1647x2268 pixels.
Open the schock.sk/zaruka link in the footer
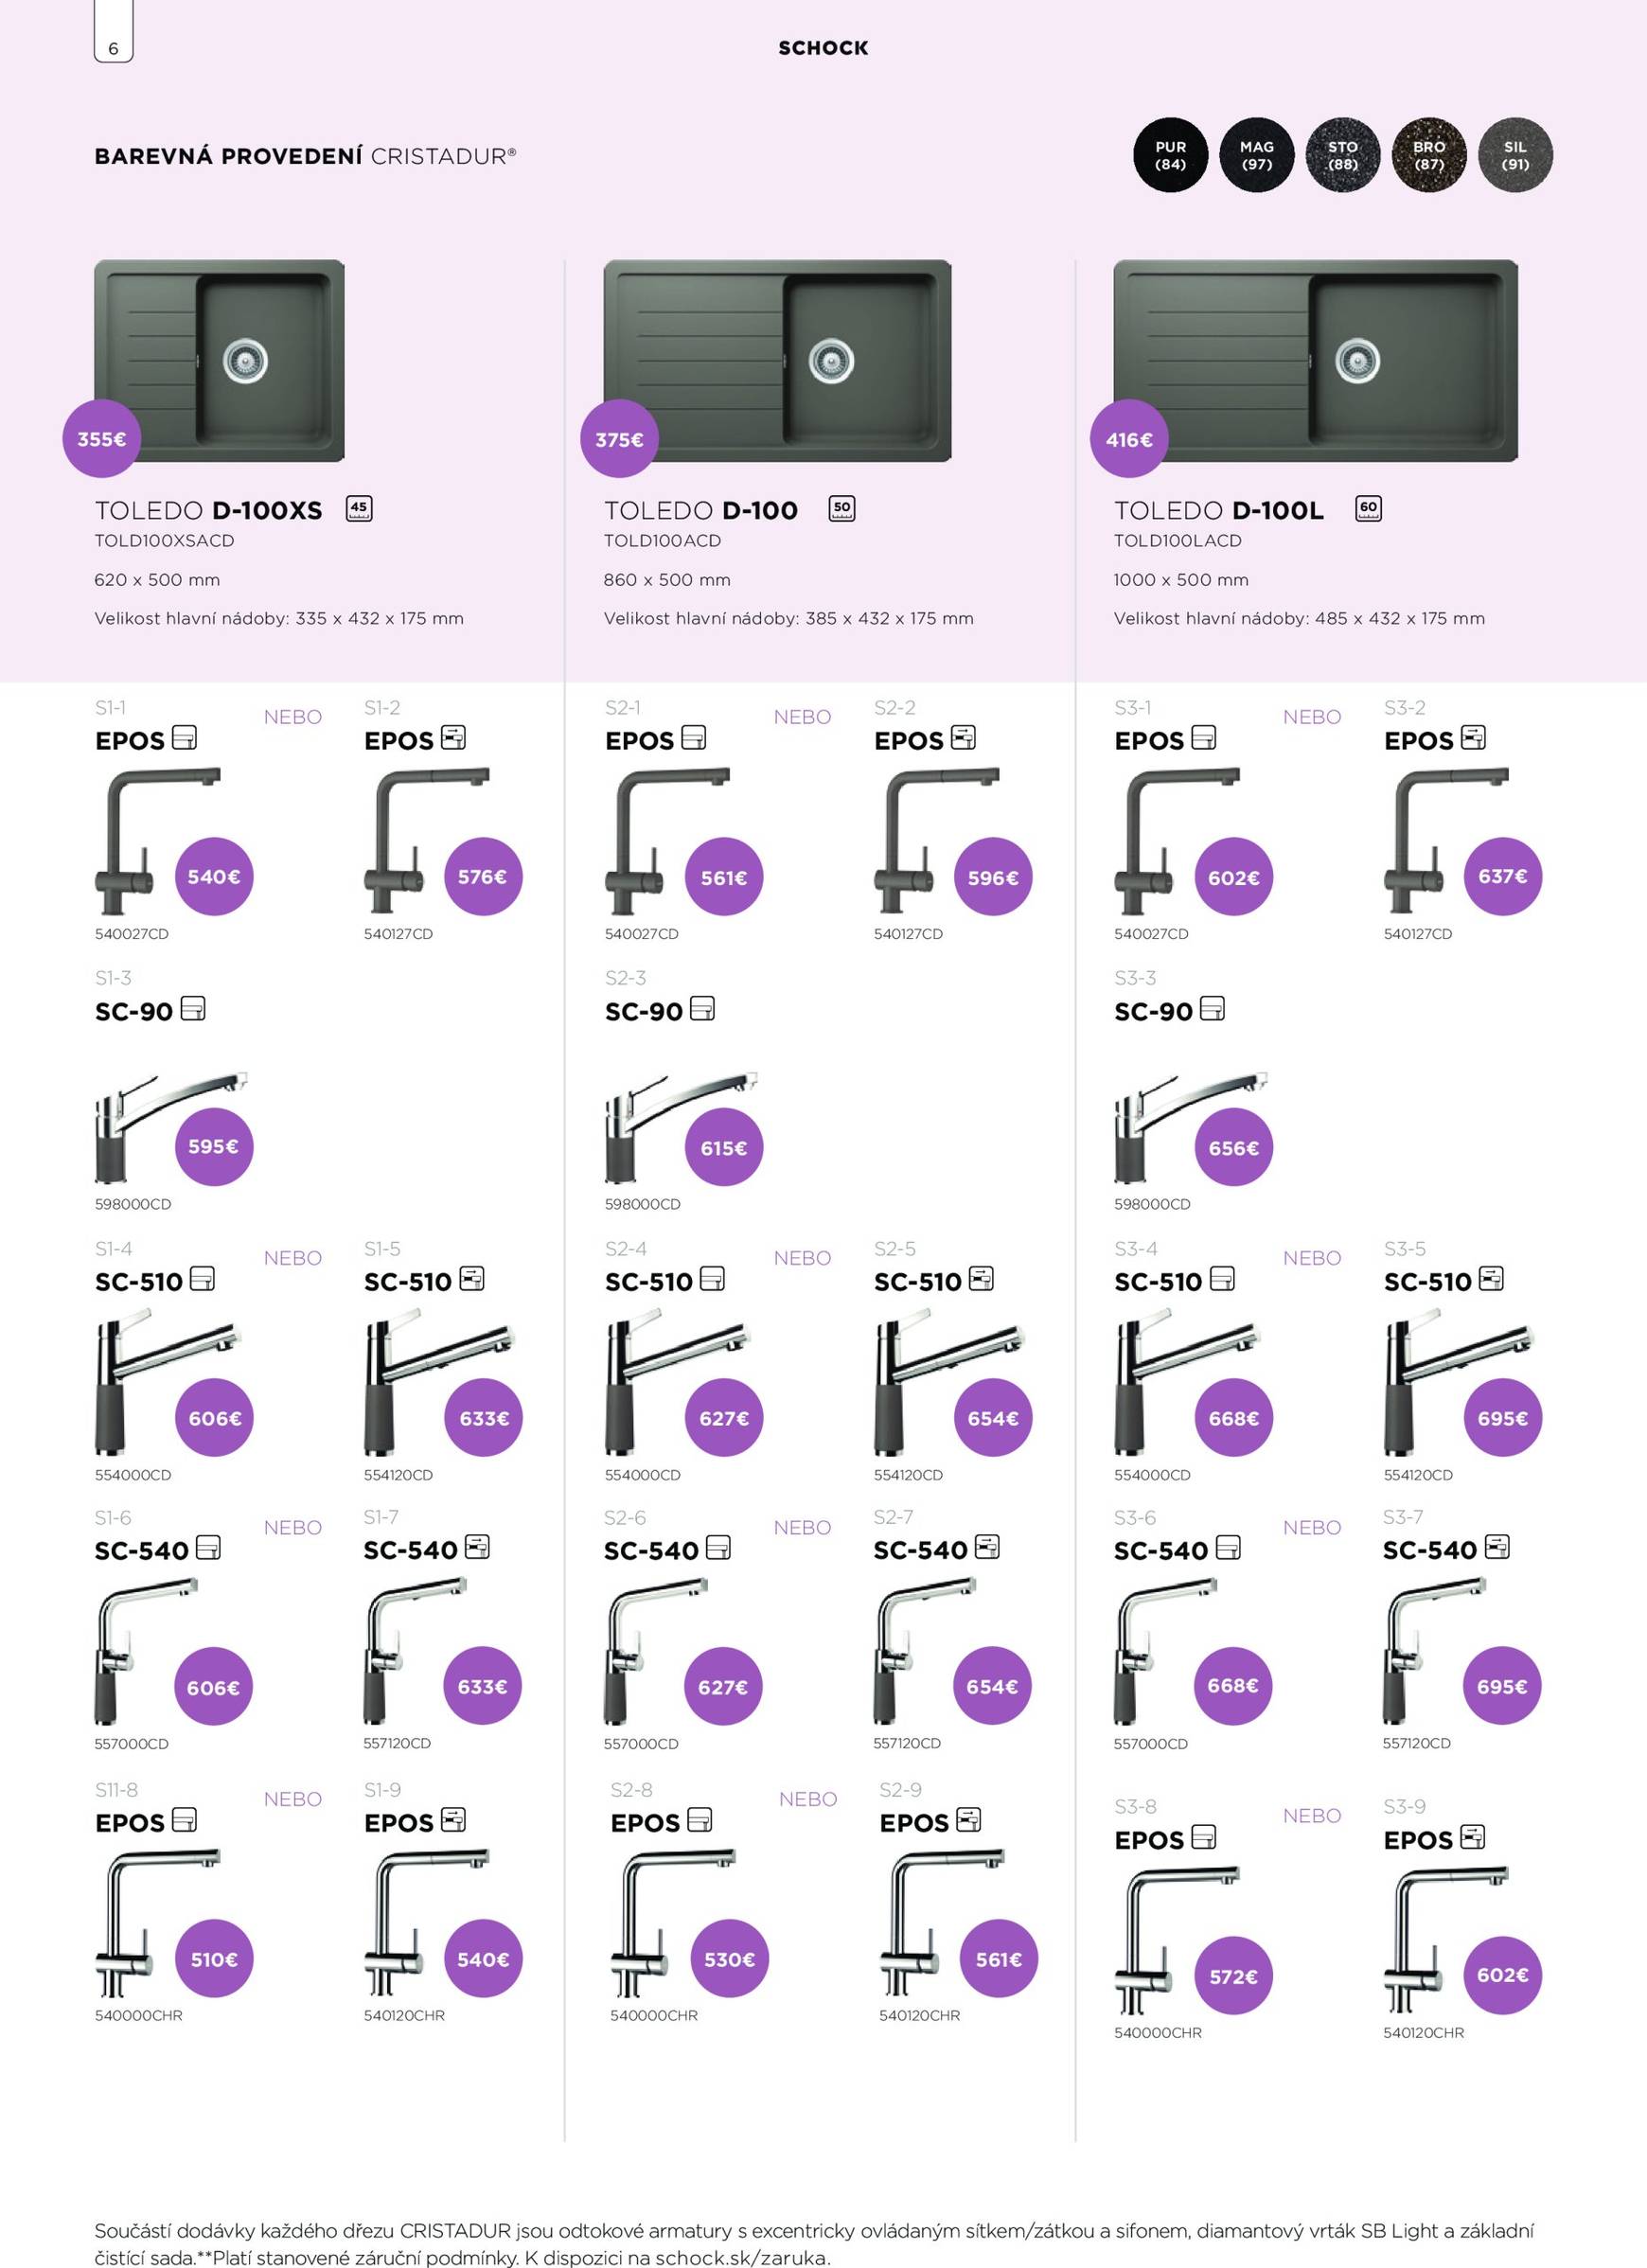pyautogui.click(x=741, y=2258)
